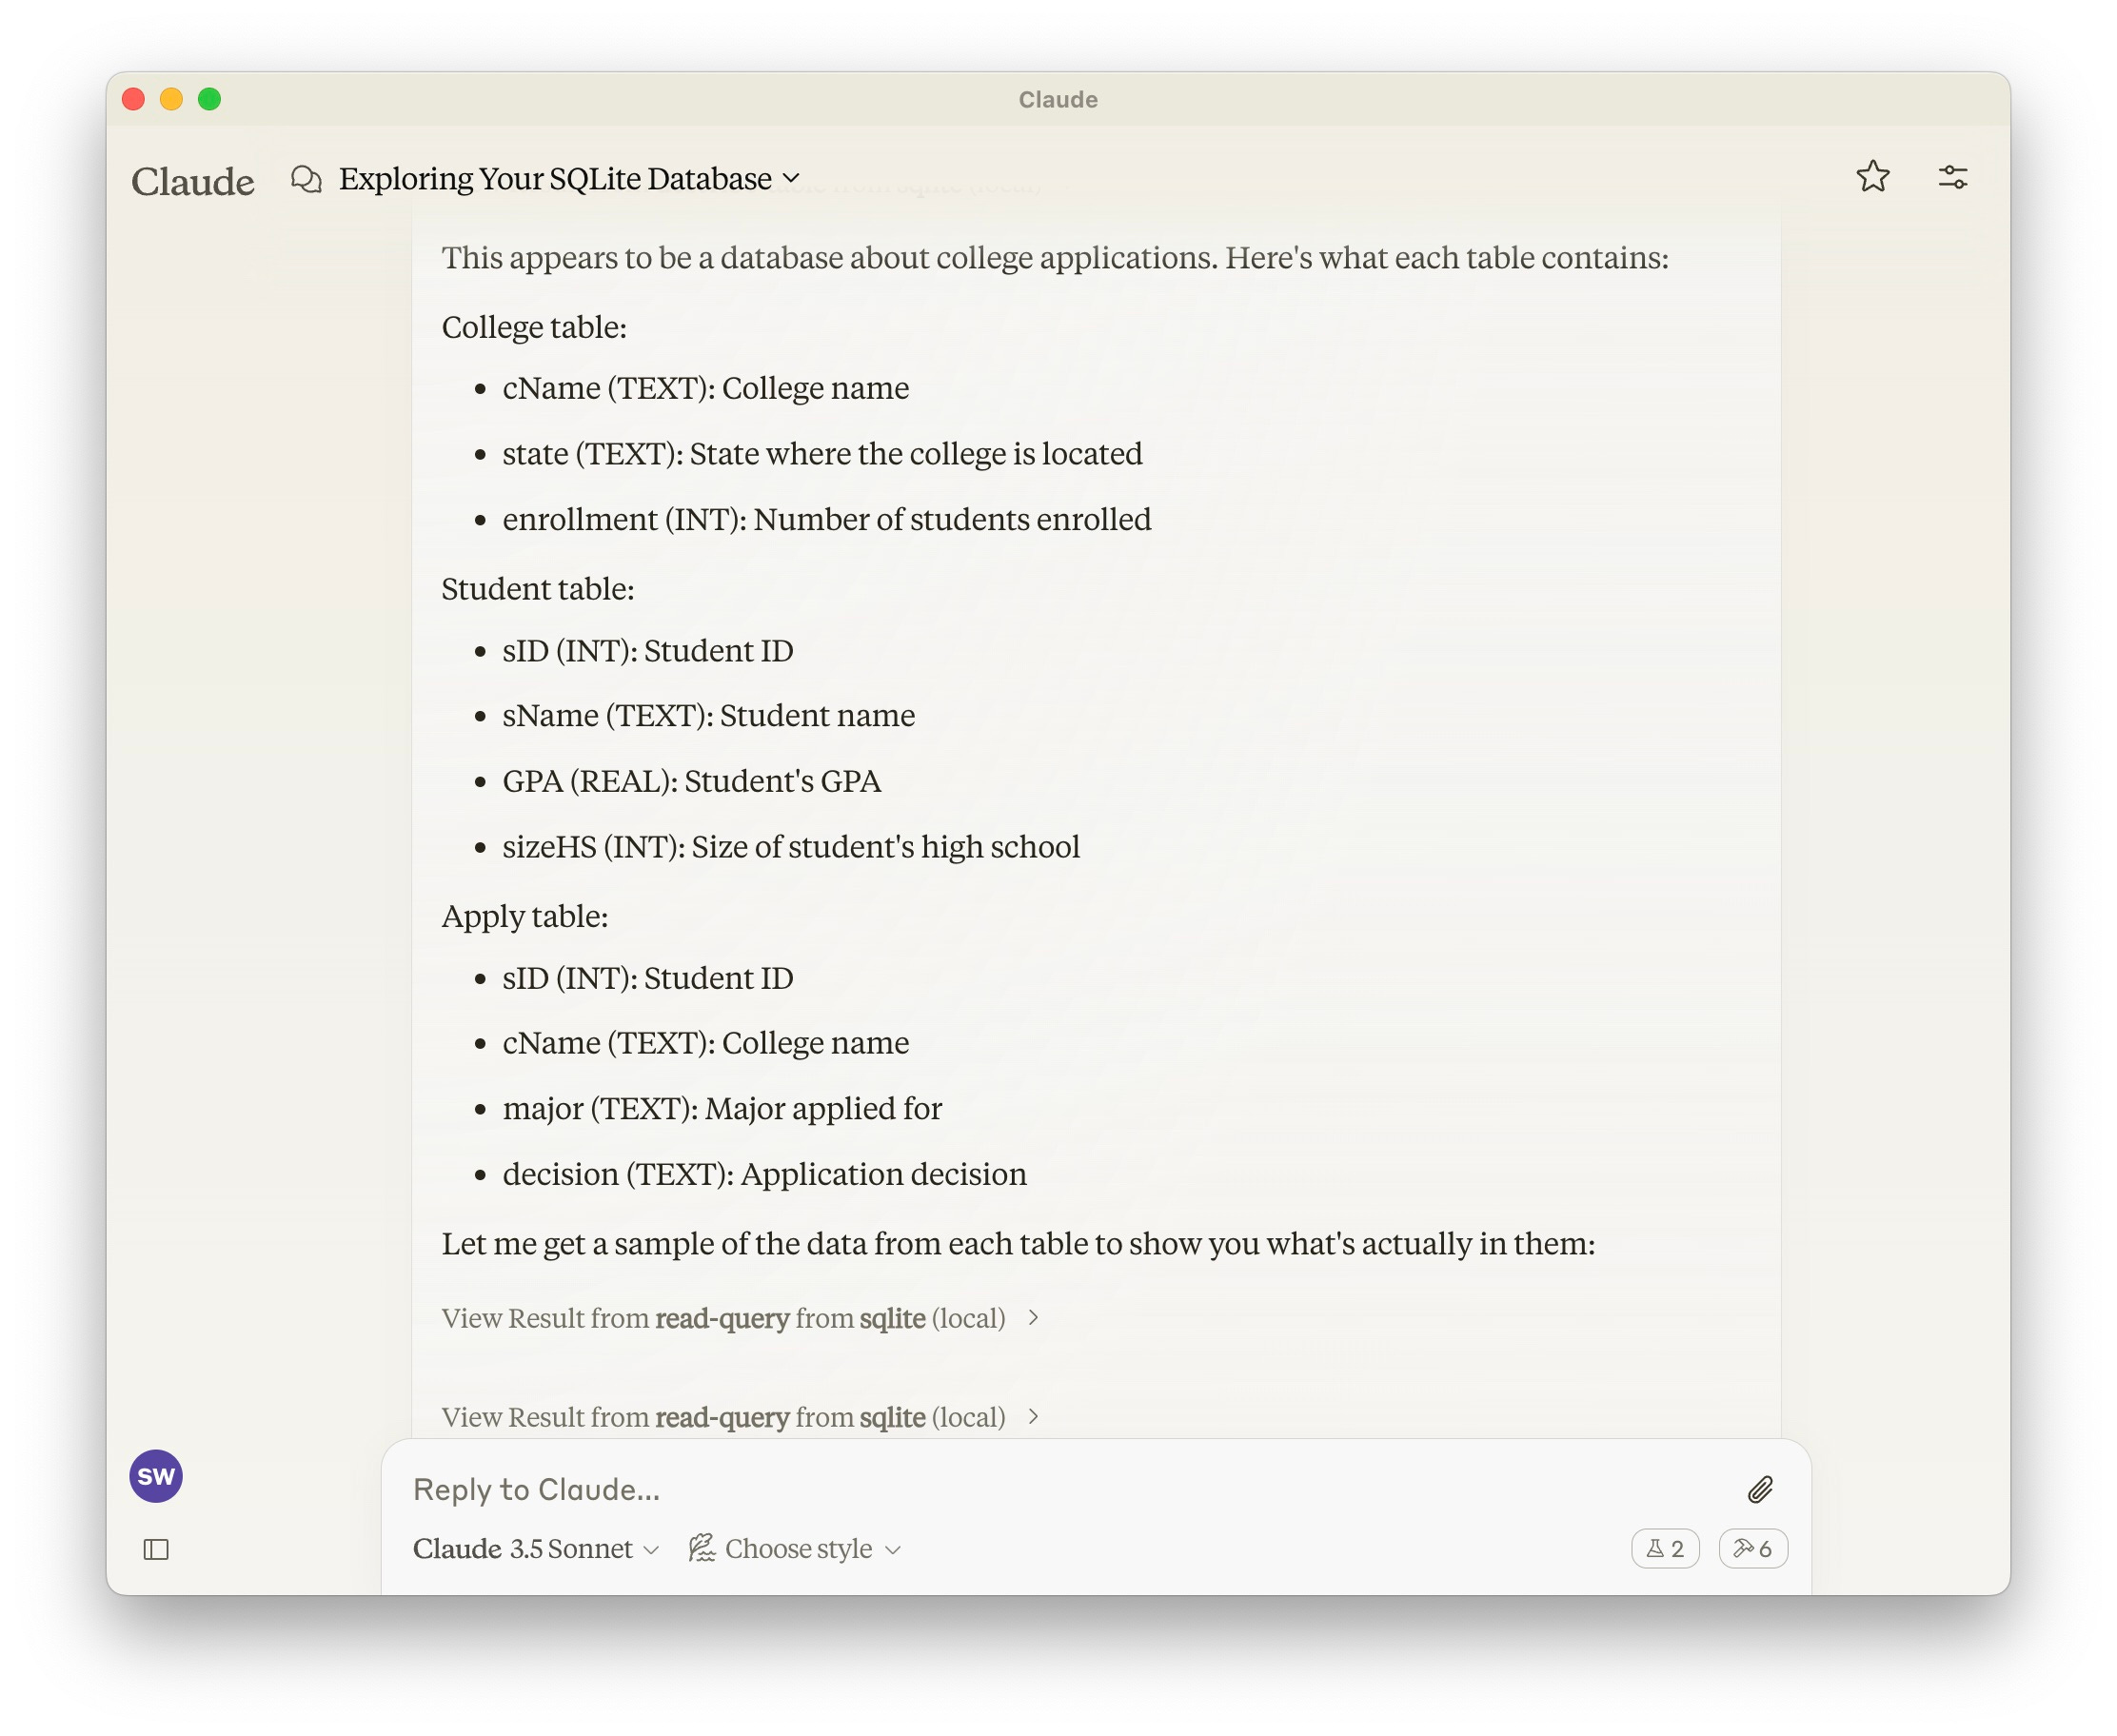Click the 'Apply table:' heading text

[525, 916]
